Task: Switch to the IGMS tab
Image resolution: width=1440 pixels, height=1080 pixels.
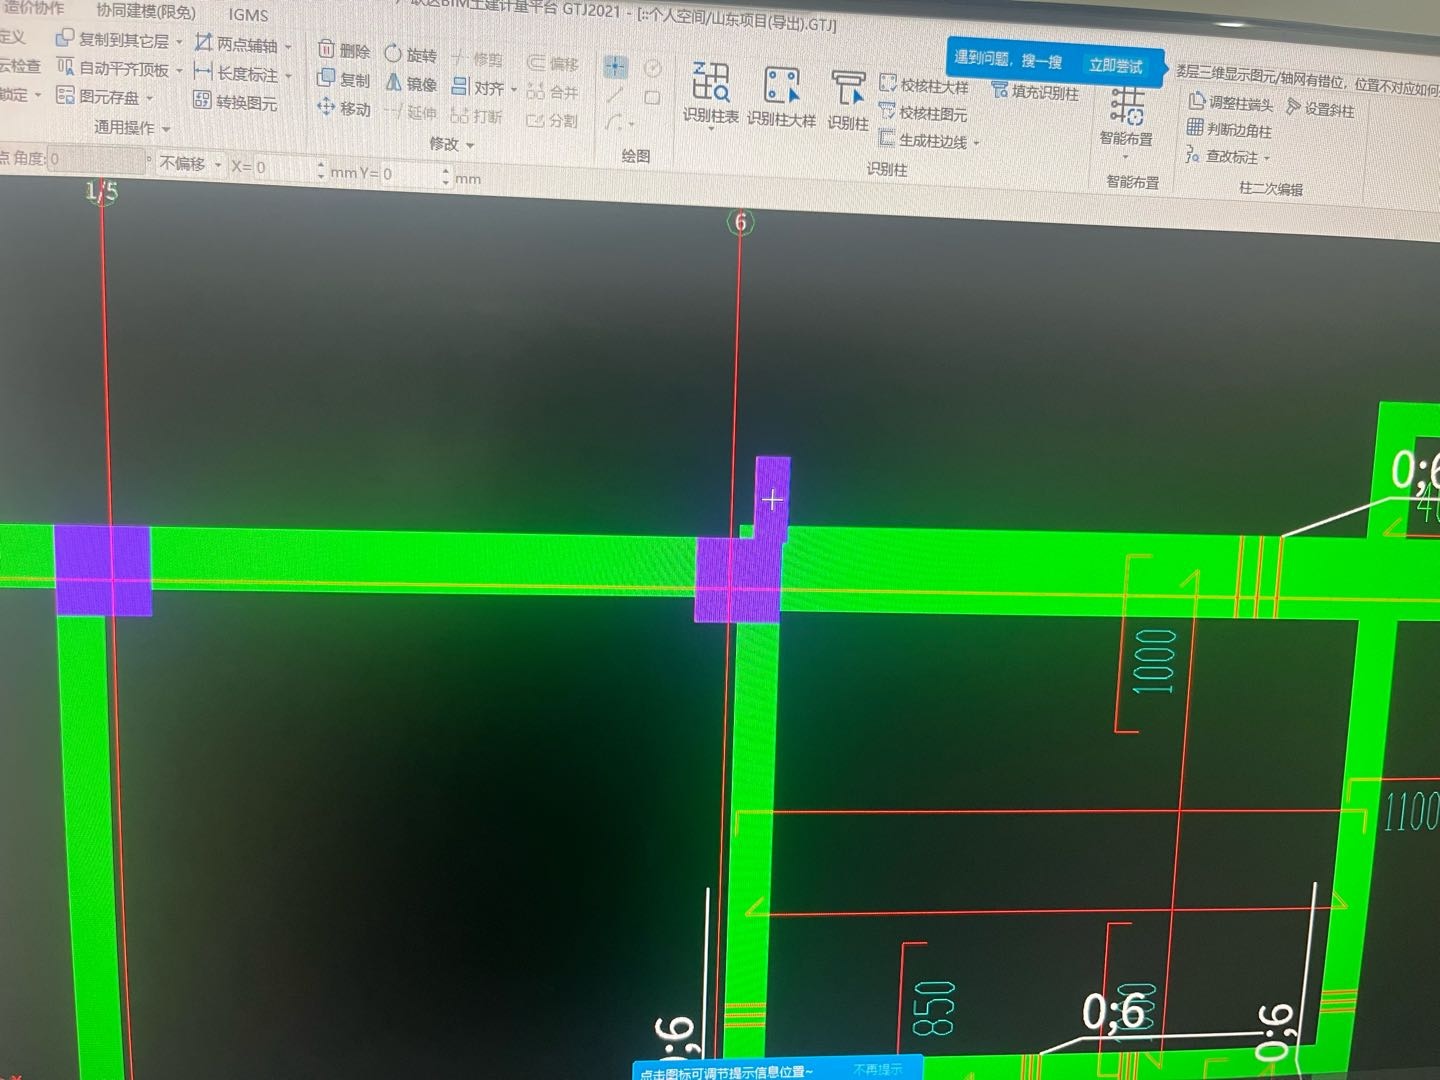Action: click(x=248, y=15)
